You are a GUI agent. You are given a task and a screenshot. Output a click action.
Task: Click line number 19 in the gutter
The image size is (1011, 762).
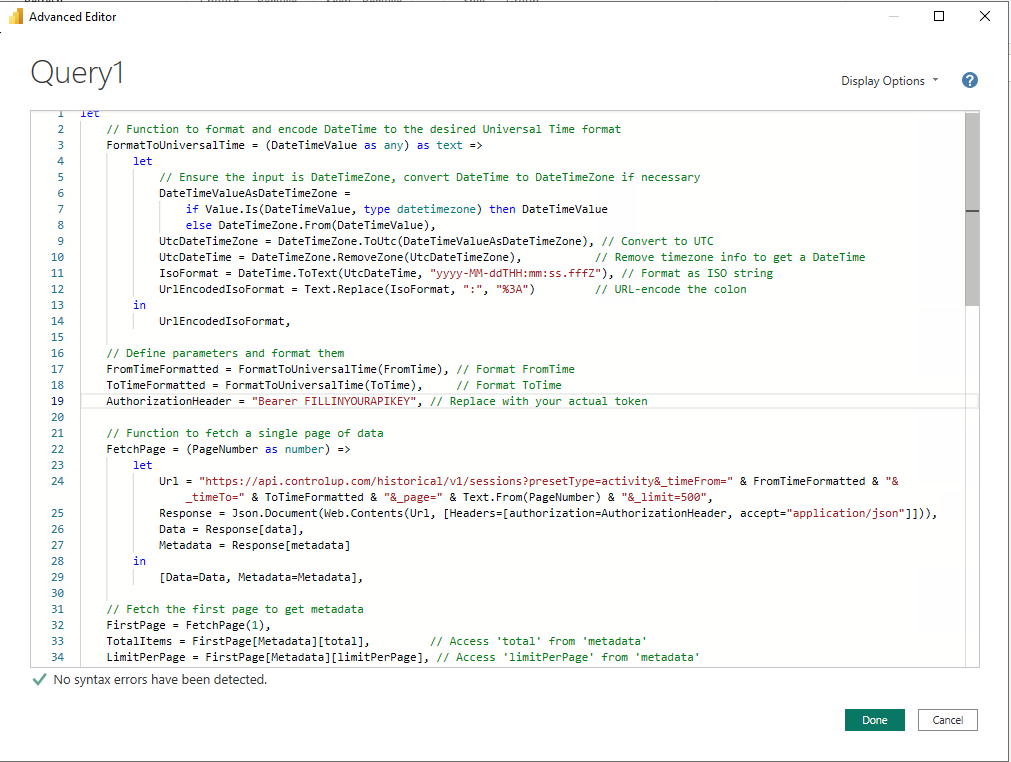(57, 401)
